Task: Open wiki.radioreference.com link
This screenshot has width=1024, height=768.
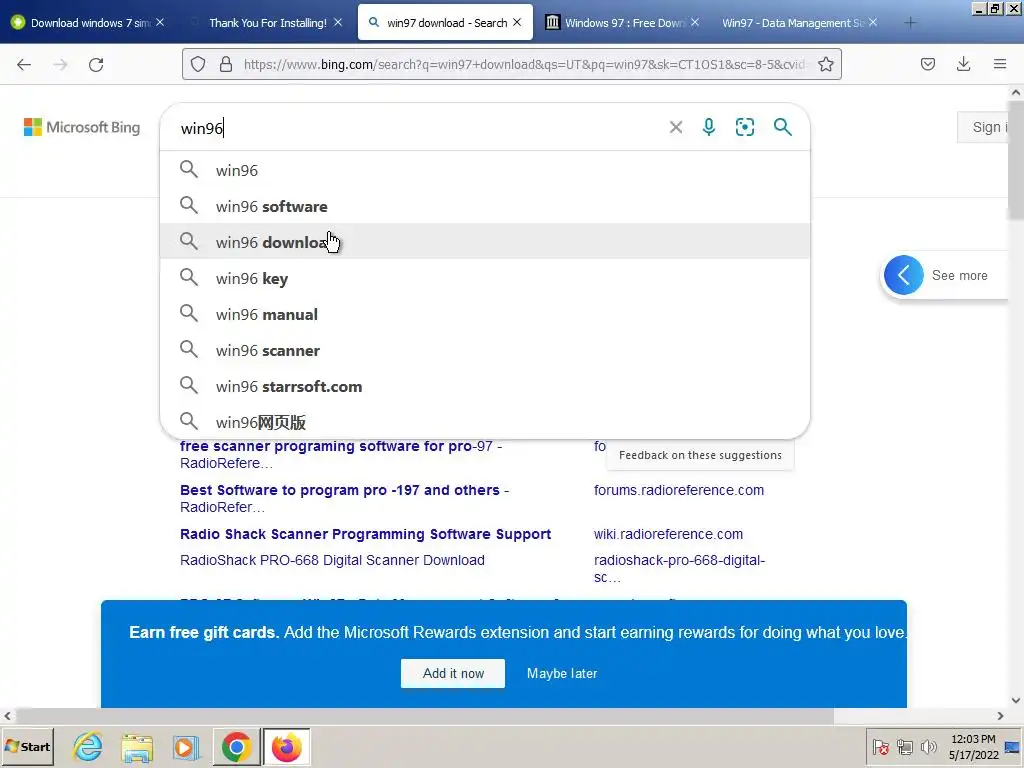Action: tap(668, 534)
